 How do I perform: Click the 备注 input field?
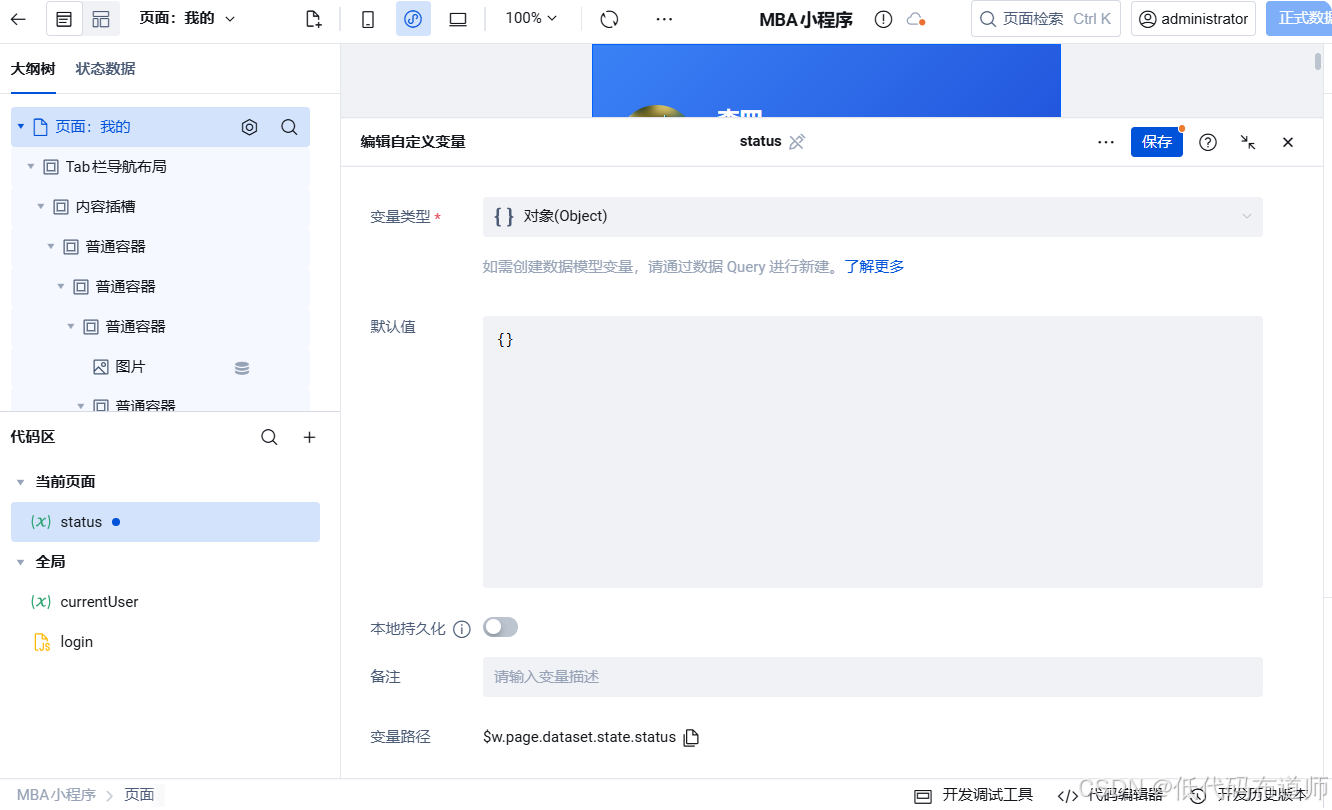pyautogui.click(x=870, y=676)
